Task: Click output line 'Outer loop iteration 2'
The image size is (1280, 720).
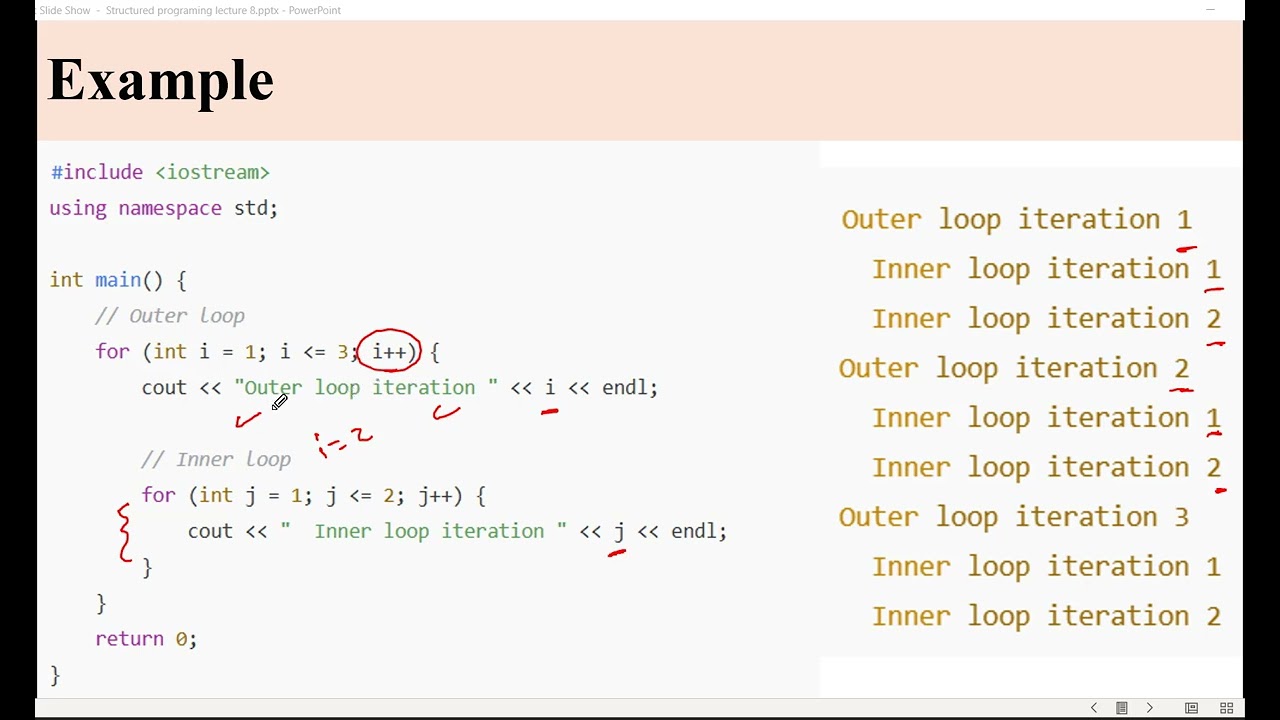Action: click(x=1014, y=368)
